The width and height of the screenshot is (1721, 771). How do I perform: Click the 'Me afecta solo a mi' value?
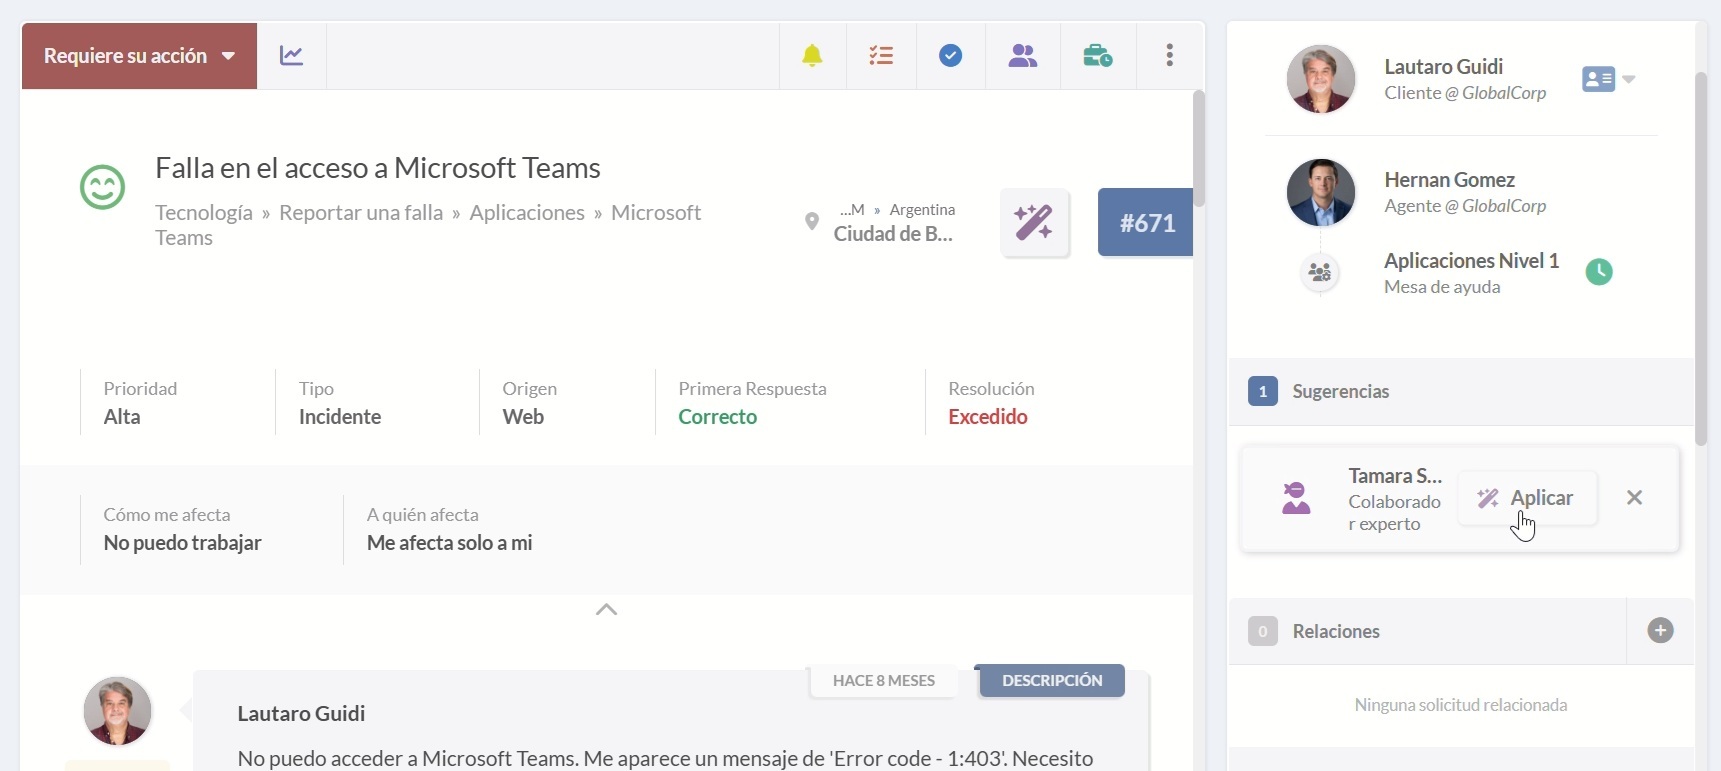tap(449, 543)
